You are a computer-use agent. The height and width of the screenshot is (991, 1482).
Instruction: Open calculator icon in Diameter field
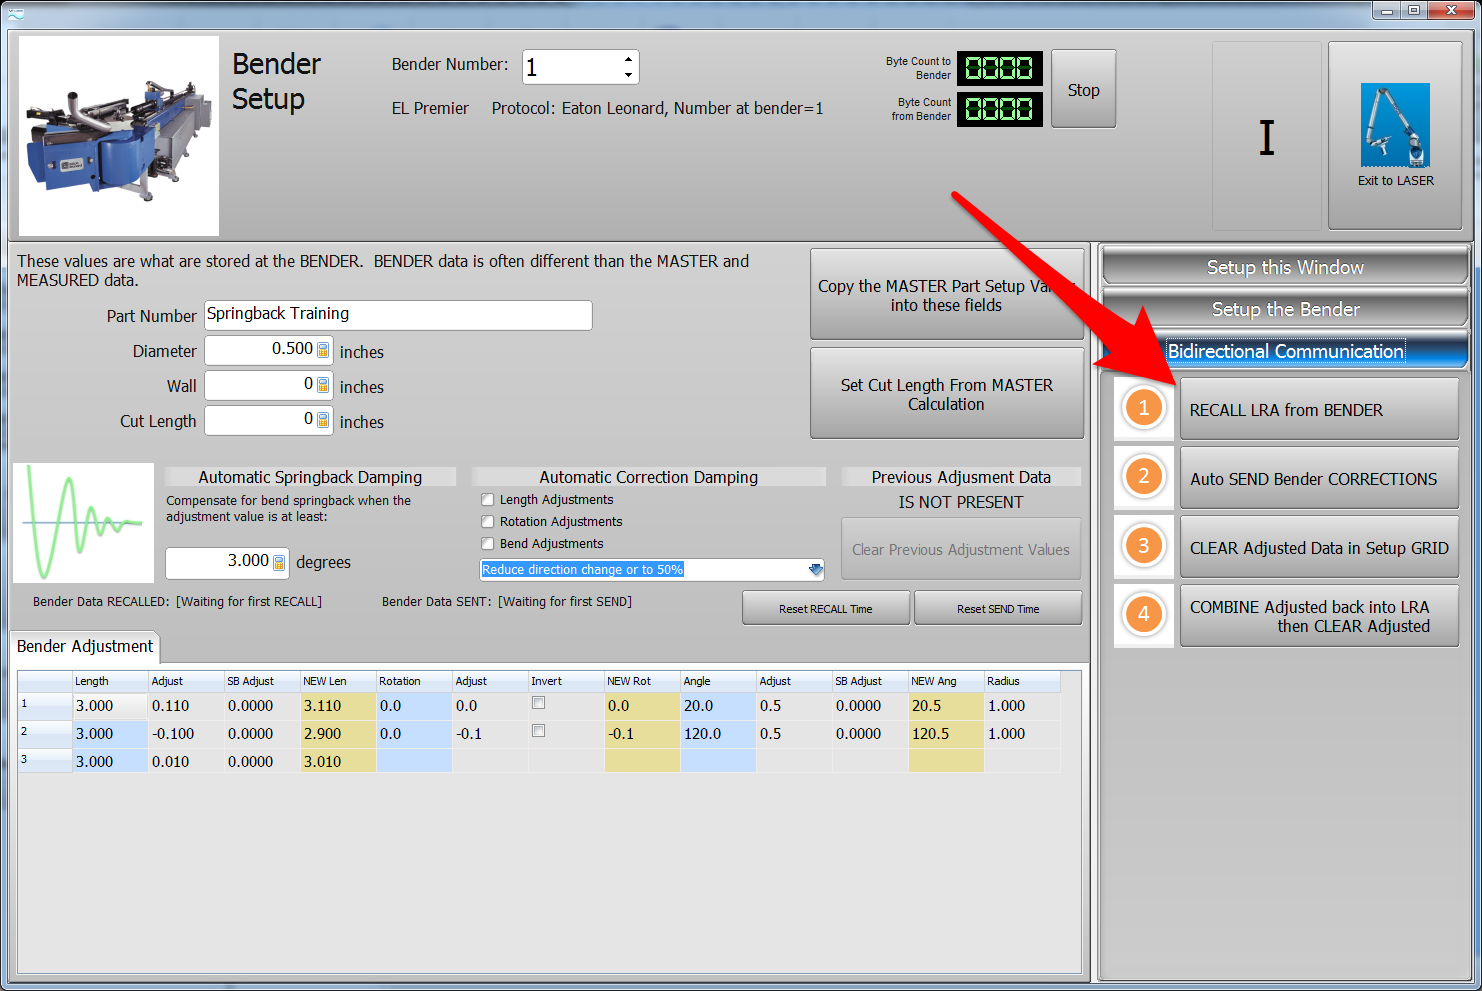click(323, 350)
